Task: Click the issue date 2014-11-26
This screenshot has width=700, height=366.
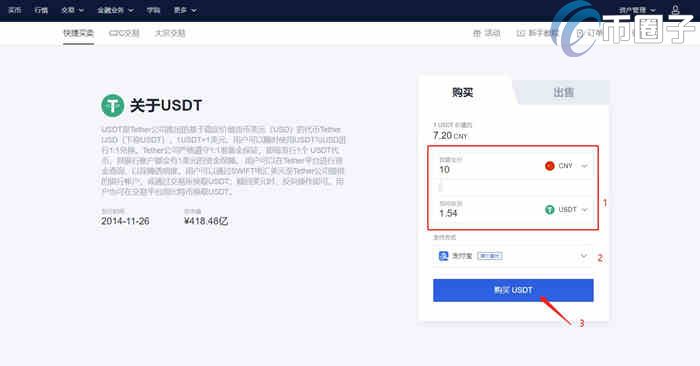Action: click(x=125, y=221)
